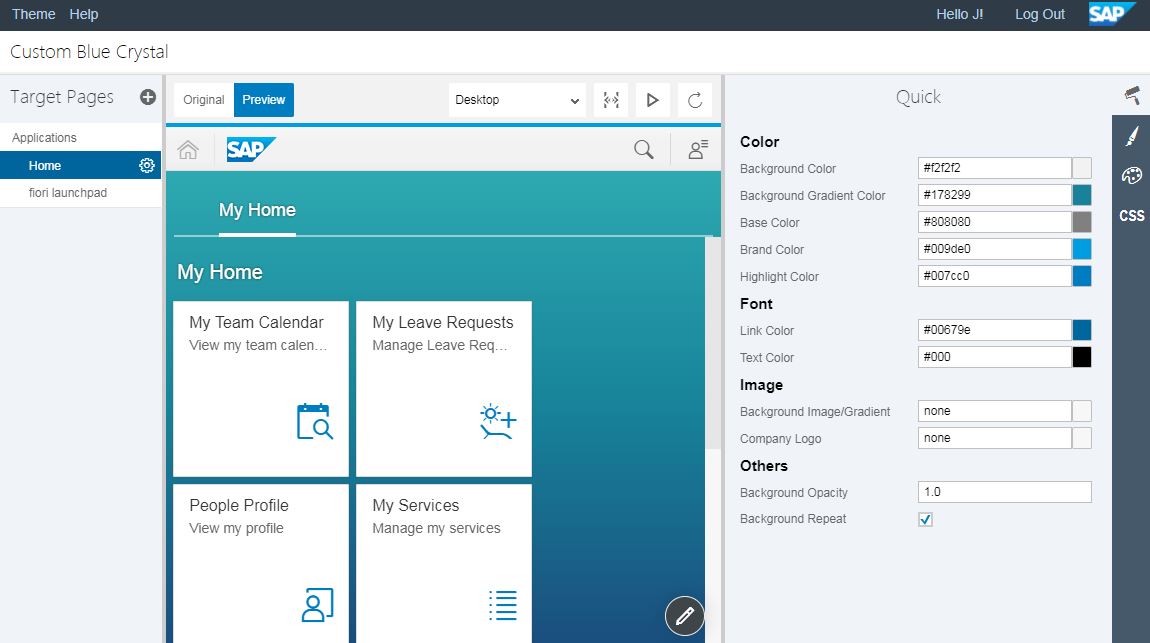Click the Log Out link
1150x643 pixels.
(x=1039, y=14)
